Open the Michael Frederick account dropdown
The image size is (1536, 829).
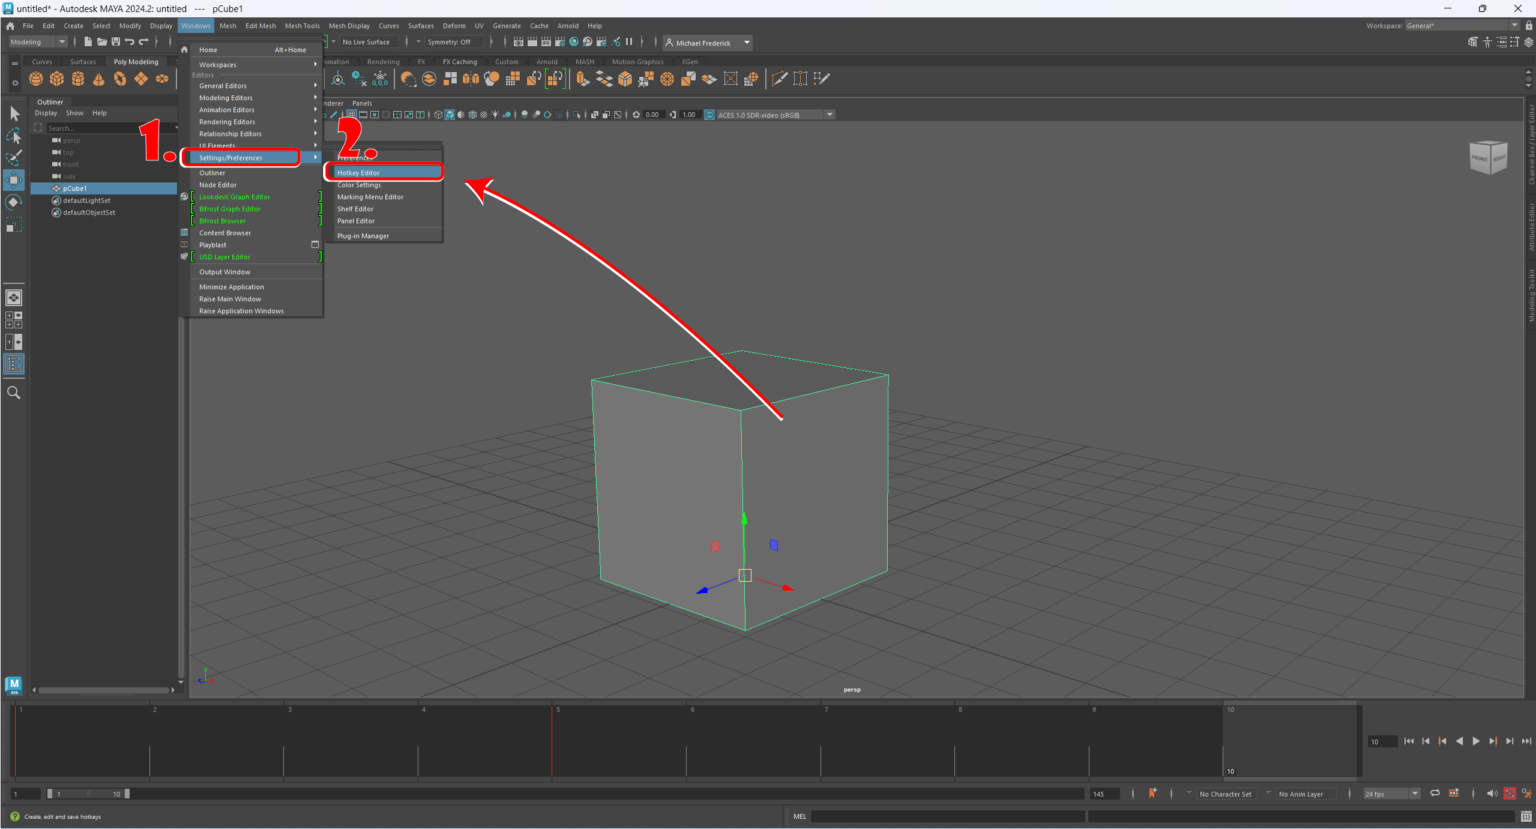708,43
